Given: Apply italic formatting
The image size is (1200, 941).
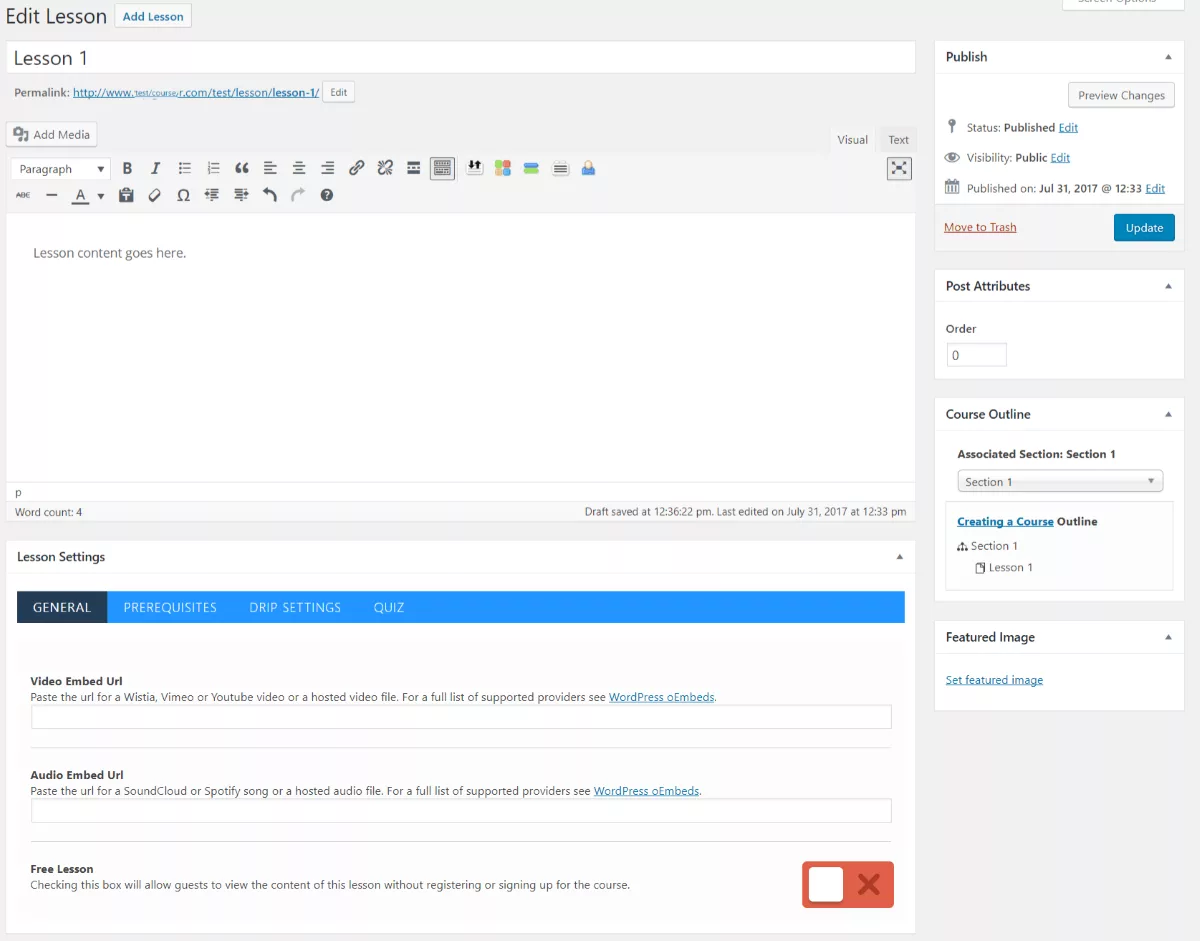Looking at the screenshot, I should coord(155,169).
